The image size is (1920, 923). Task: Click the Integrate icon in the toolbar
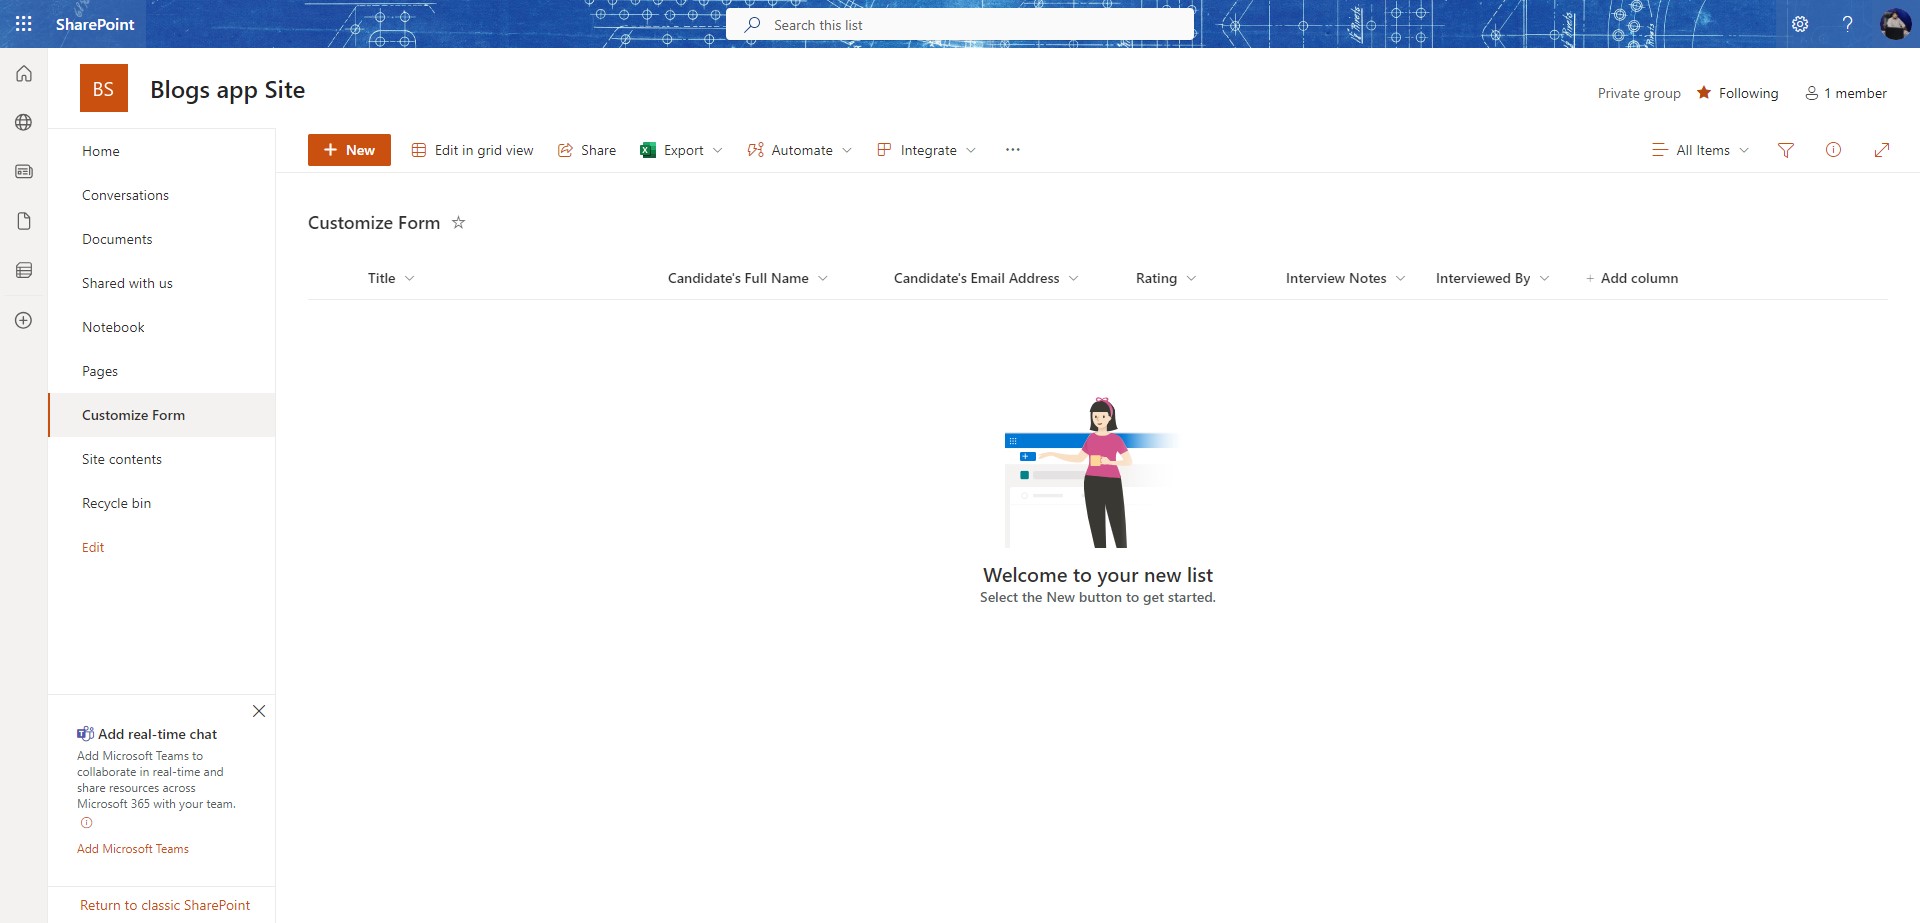tap(884, 149)
